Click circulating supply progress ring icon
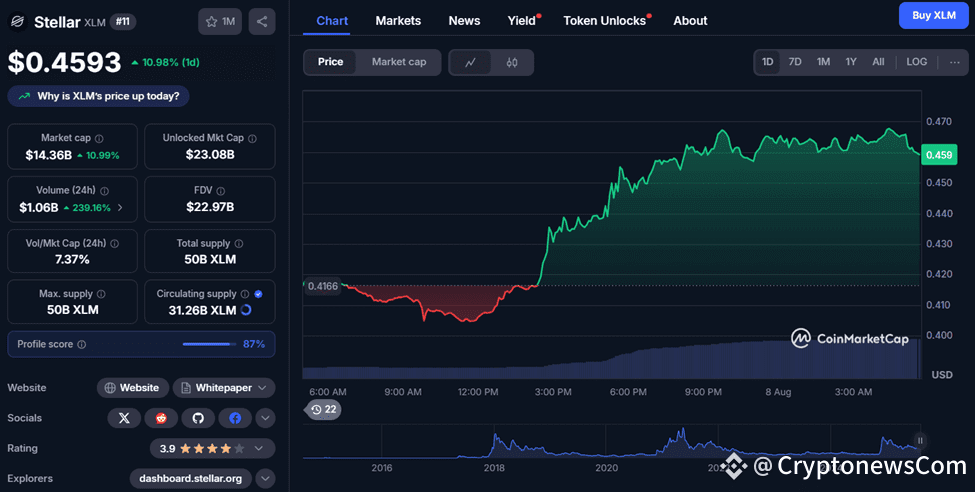This screenshot has height=492, width=975. tap(246, 310)
